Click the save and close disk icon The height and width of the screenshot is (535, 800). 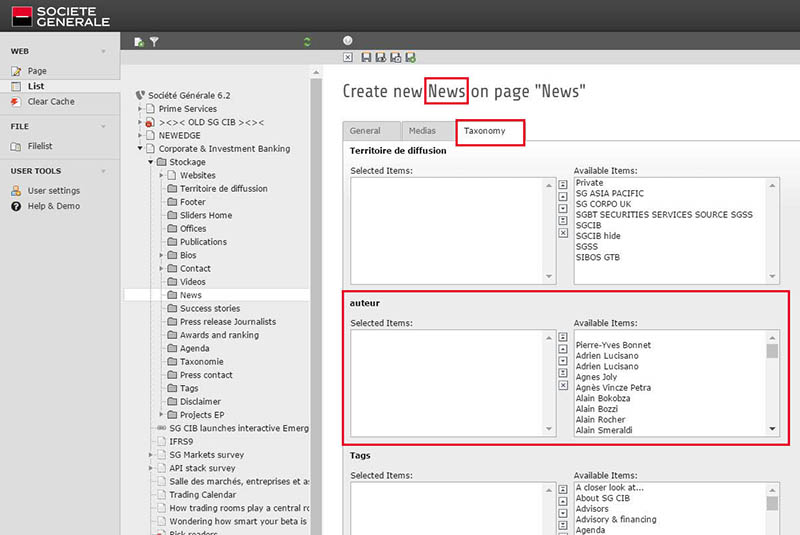(x=395, y=57)
